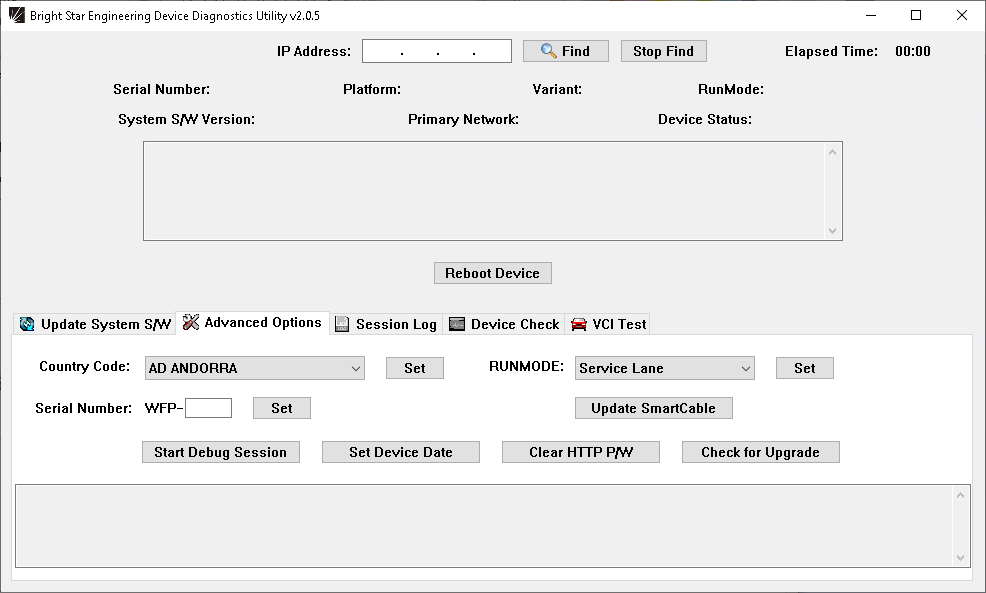Click the WFP- serial number text box
Image resolution: width=986 pixels, height=593 pixels.
tap(209, 408)
